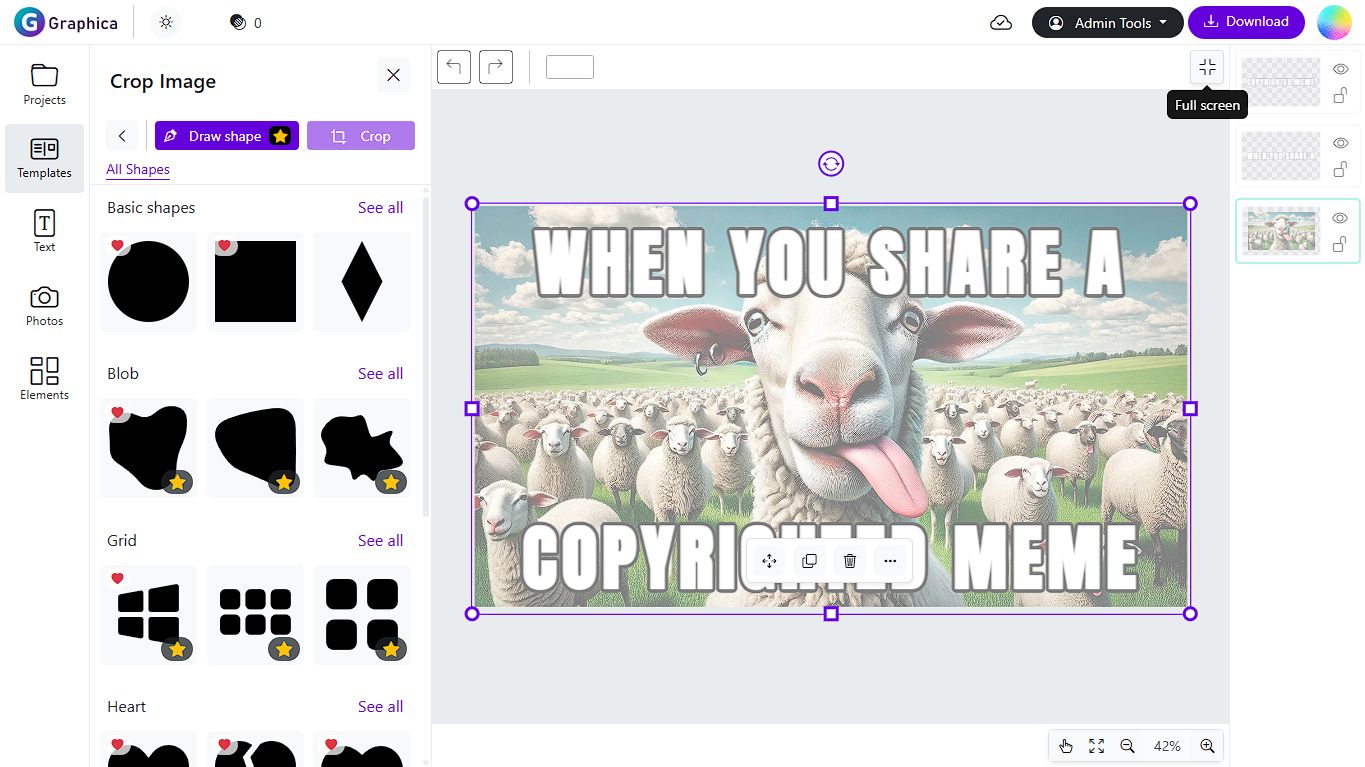Exit full screen mode
The height and width of the screenshot is (767, 1365).
pyautogui.click(x=1207, y=67)
